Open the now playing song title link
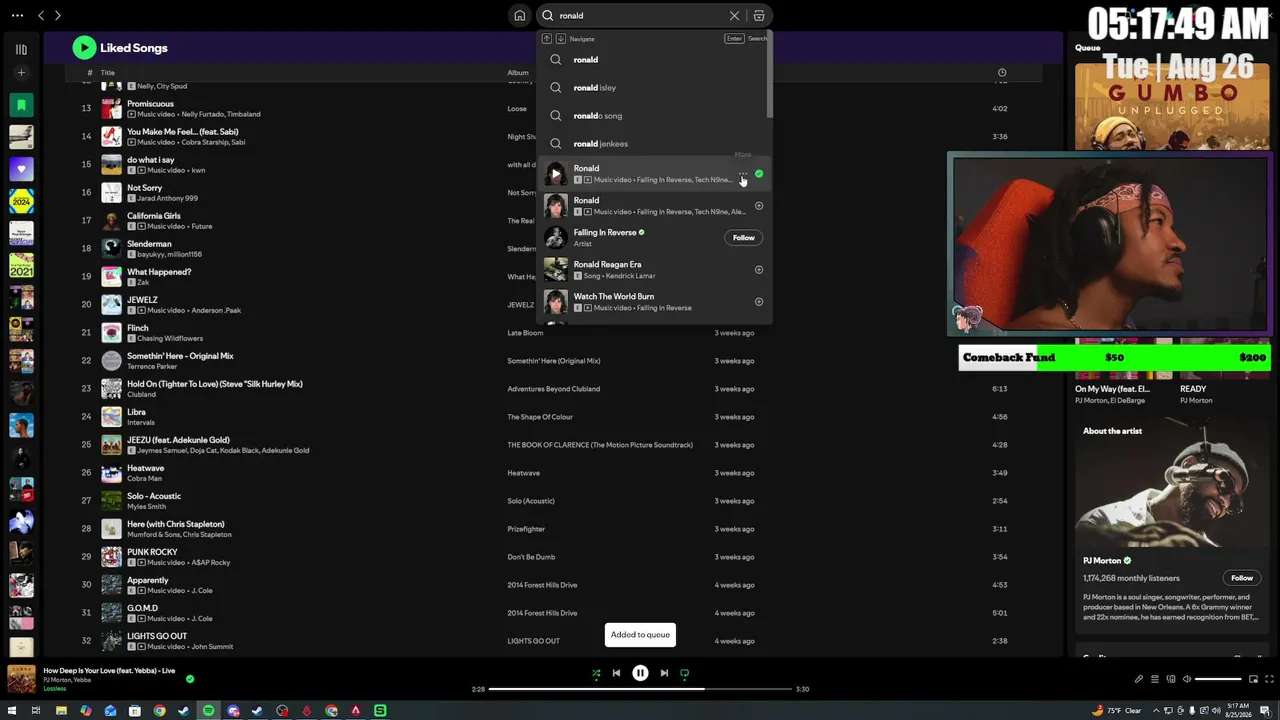 point(109,671)
